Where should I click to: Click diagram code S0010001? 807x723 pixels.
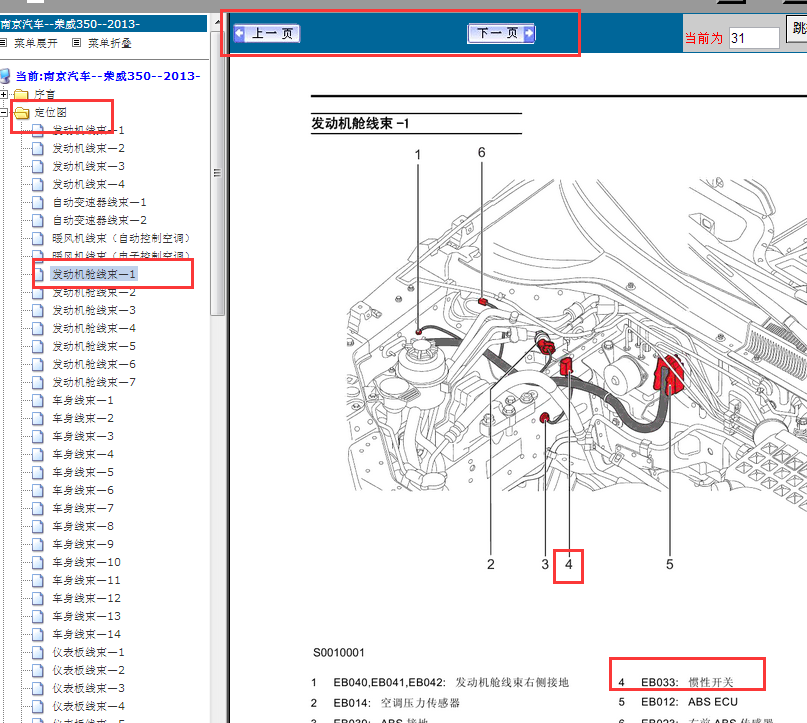pyautogui.click(x=339, y=653)
